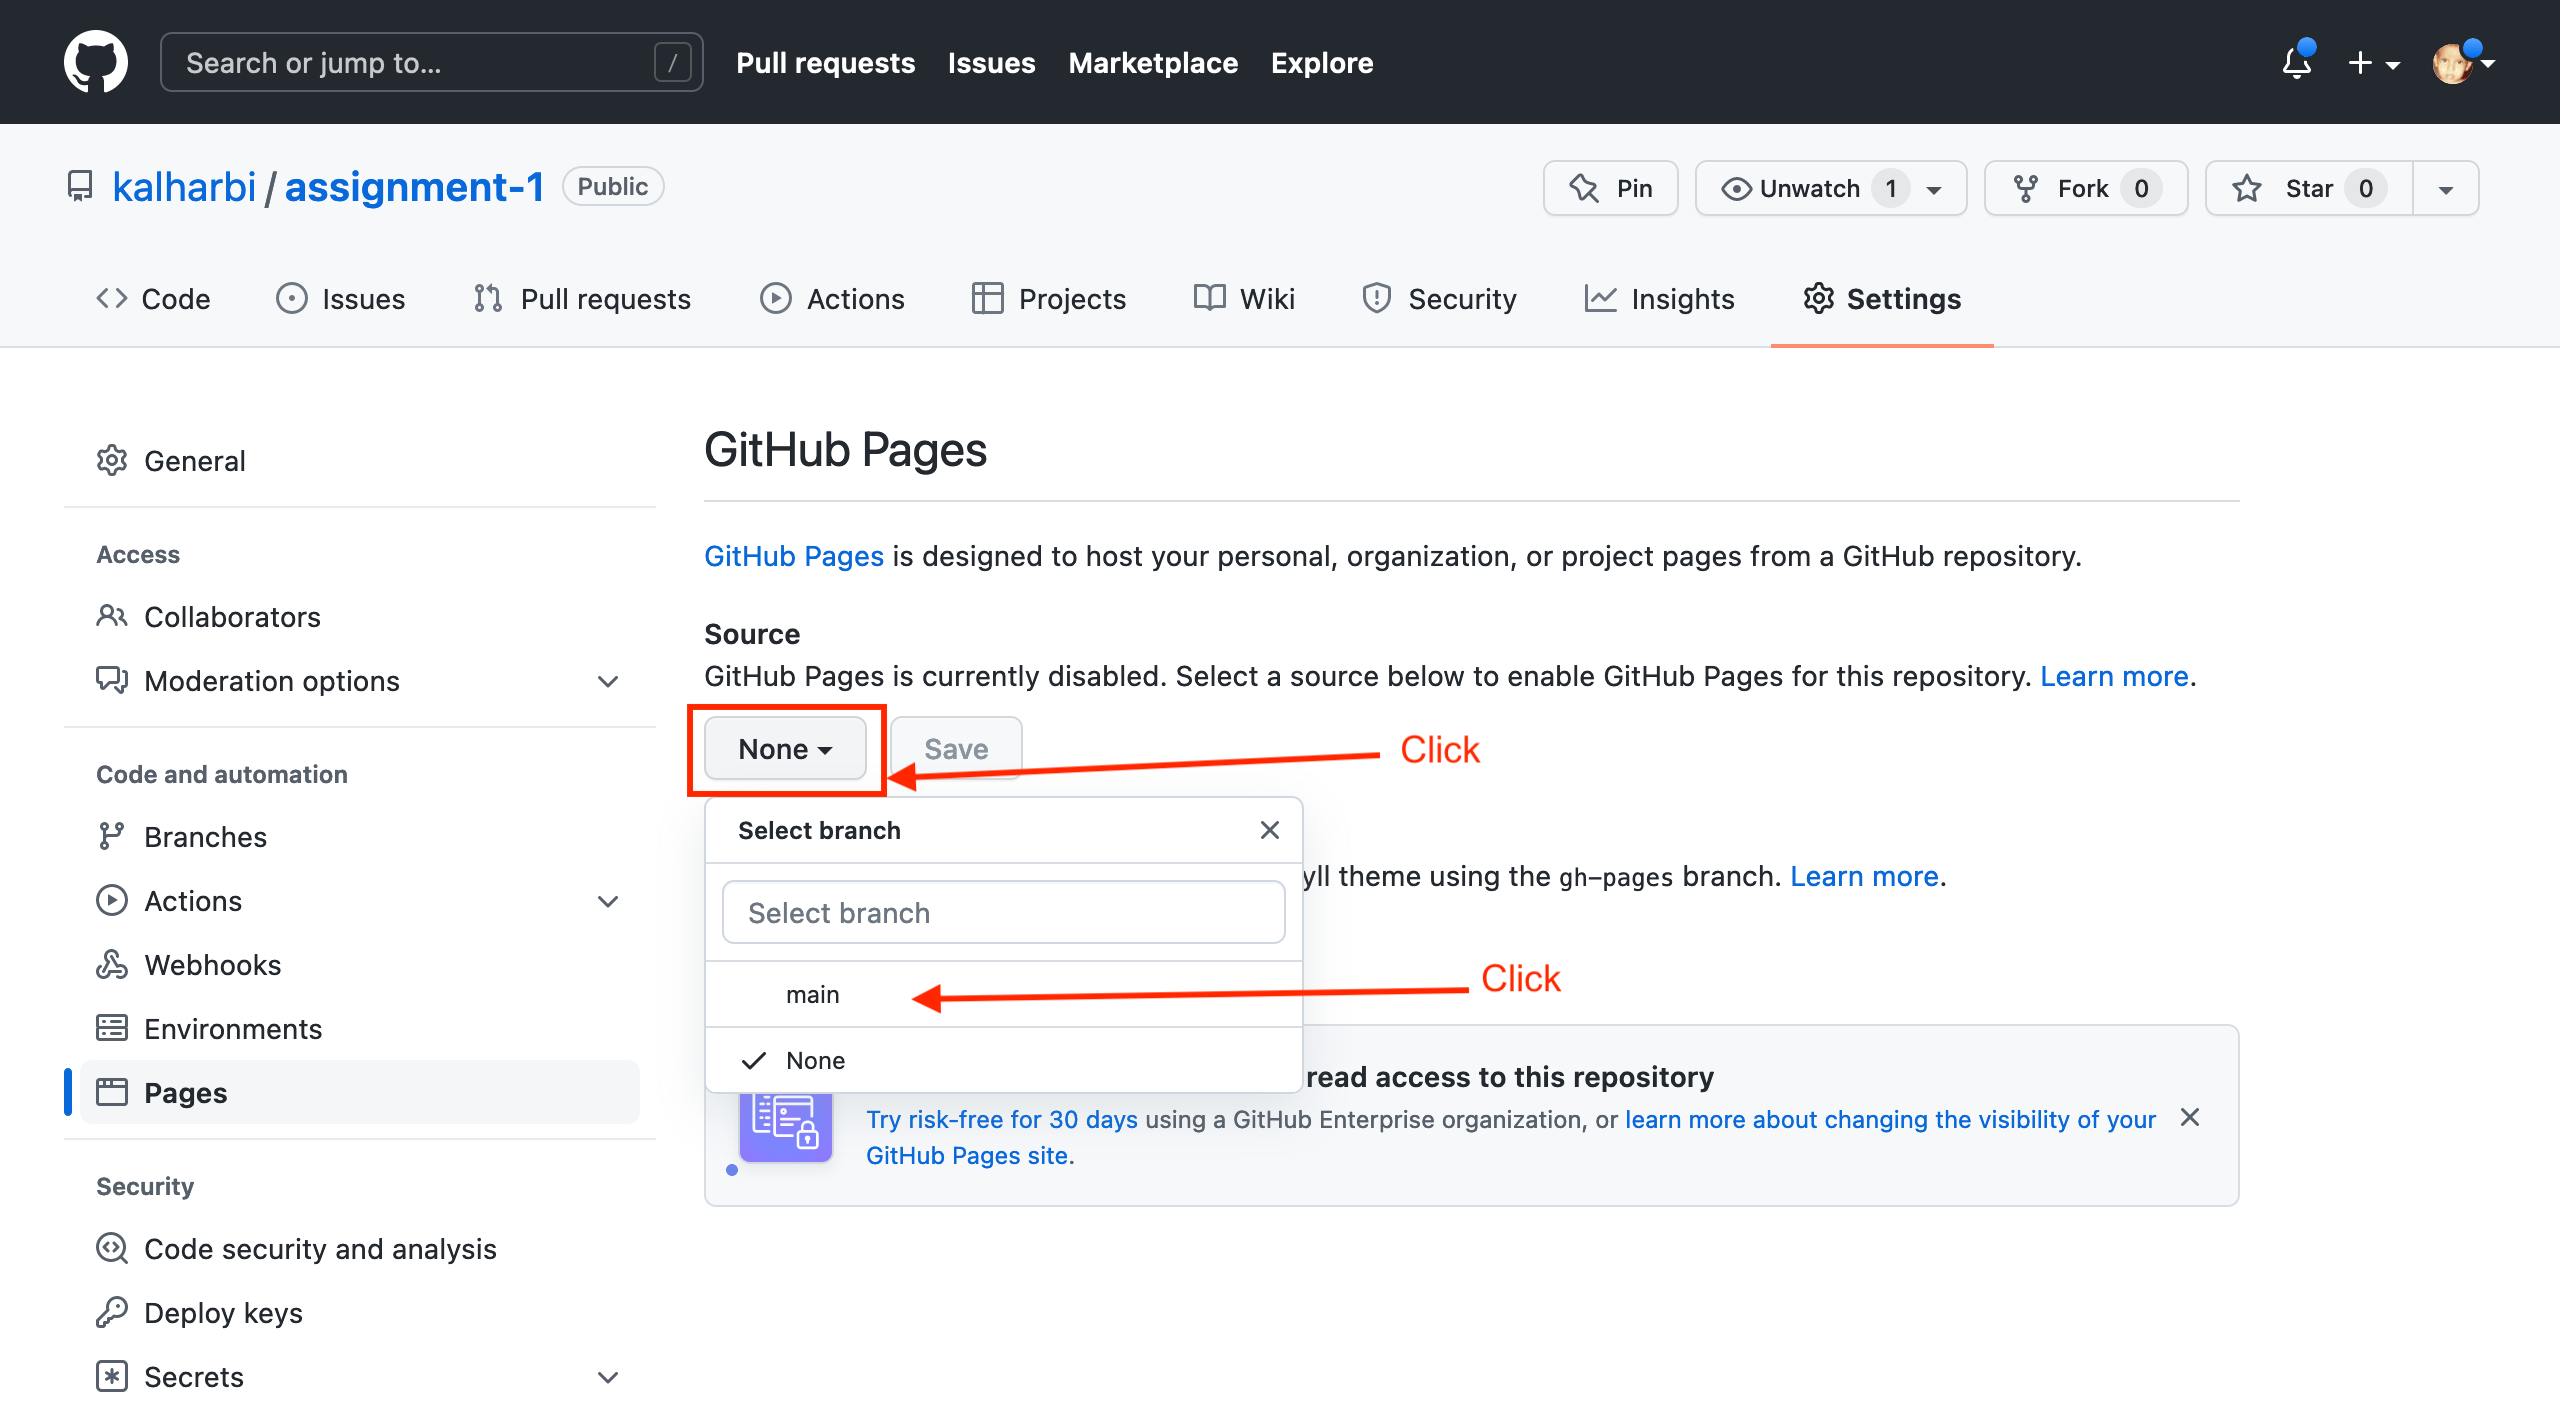Close the Select branch popup
Screen dimensions: 2560x1410
click(x=1270, y=830)
